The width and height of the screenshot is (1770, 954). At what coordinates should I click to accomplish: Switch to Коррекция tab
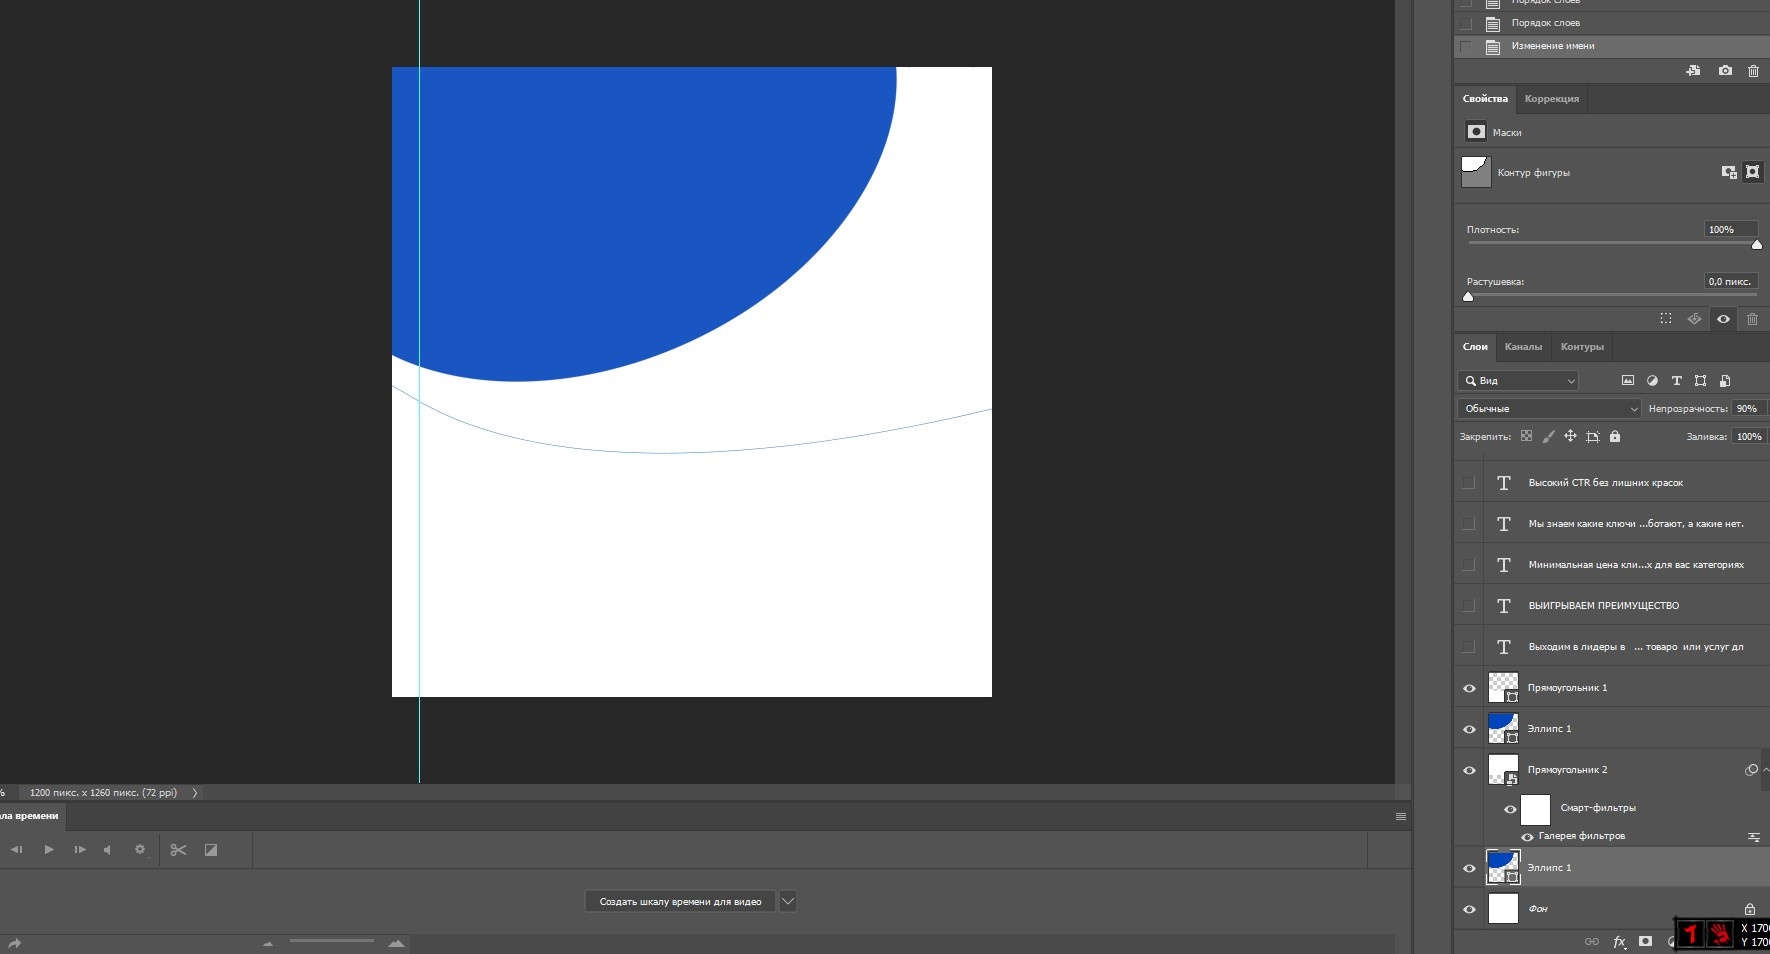pos(1551,99)
